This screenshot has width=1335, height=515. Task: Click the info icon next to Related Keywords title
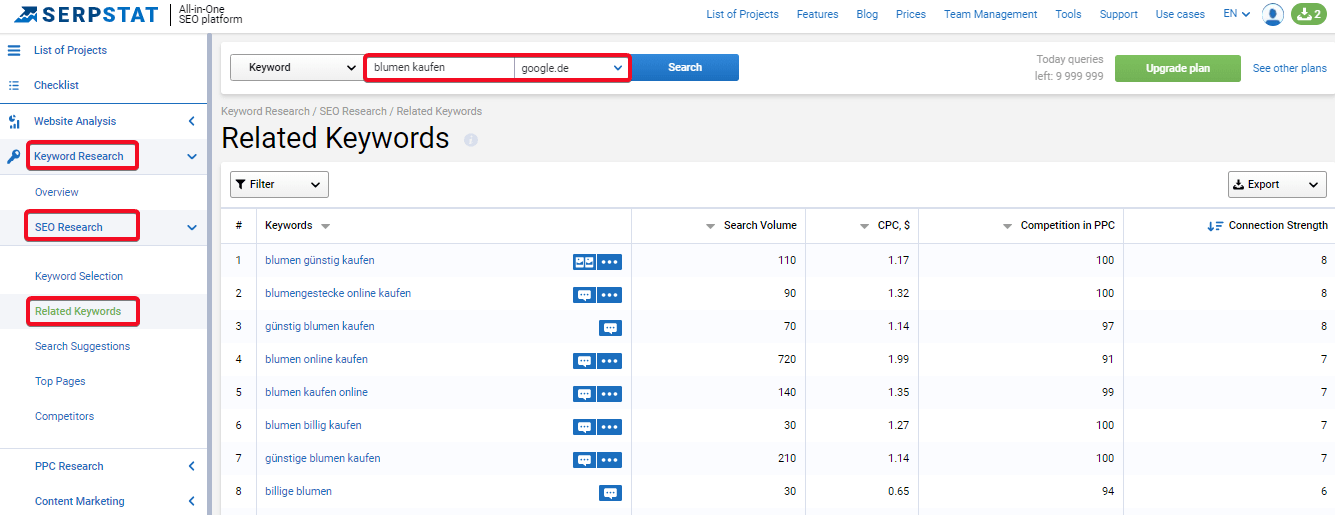click(471, 140)
